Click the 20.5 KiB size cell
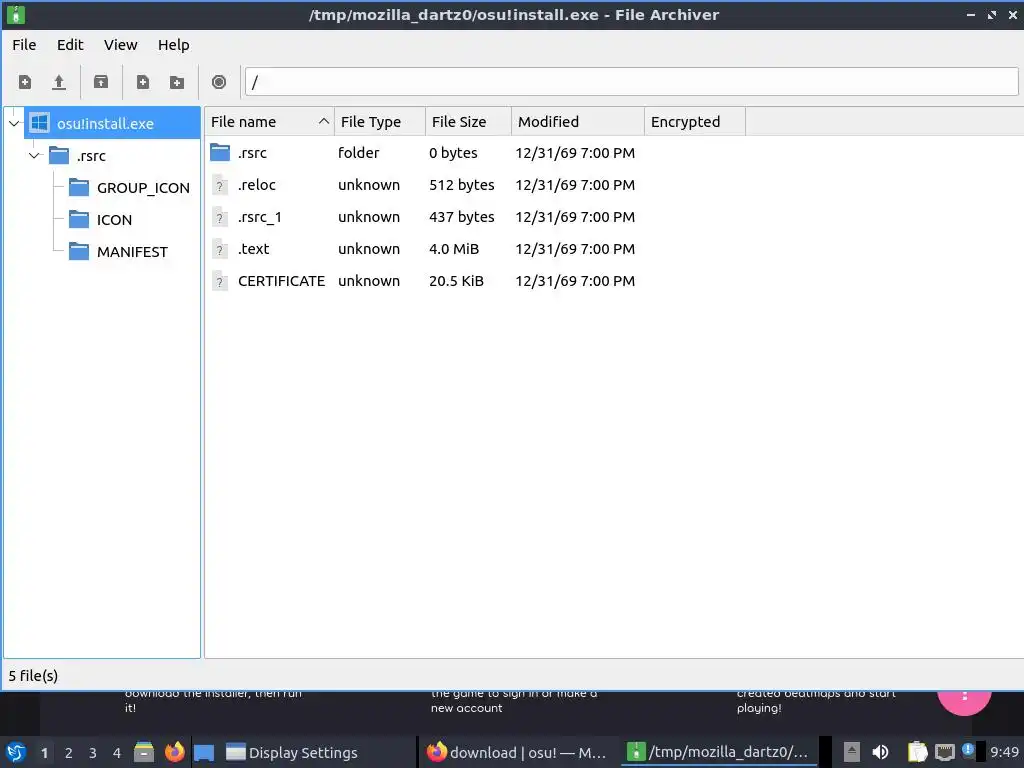The image size is (1024, 768). click(456, 281)
